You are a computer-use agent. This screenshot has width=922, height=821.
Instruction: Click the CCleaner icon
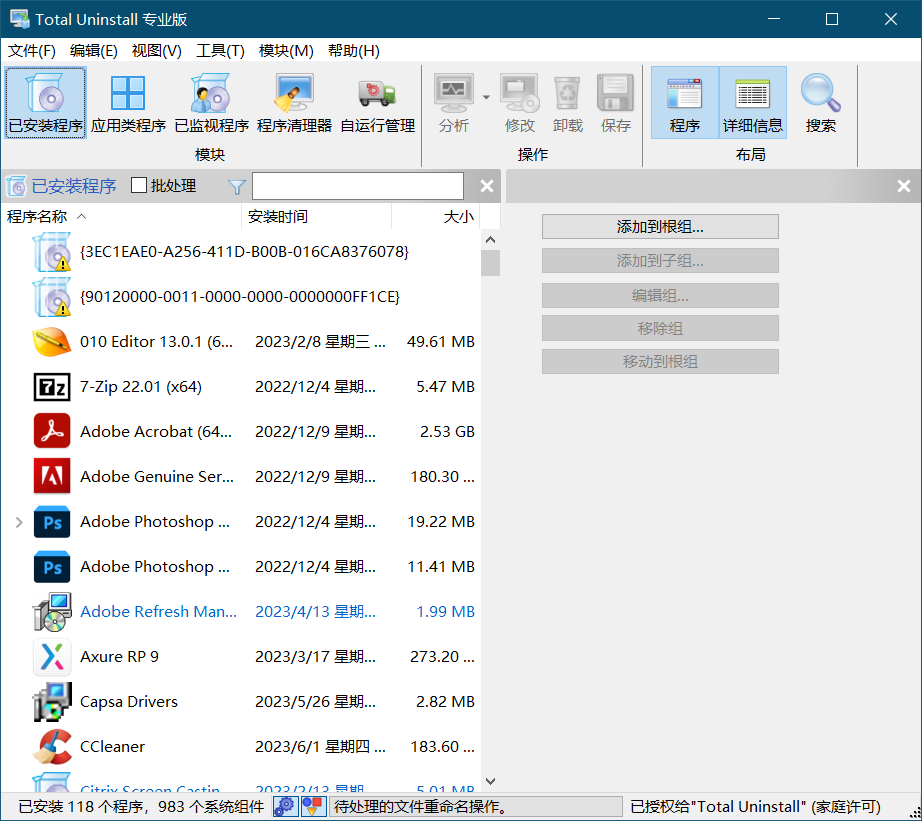click(52, 746)
